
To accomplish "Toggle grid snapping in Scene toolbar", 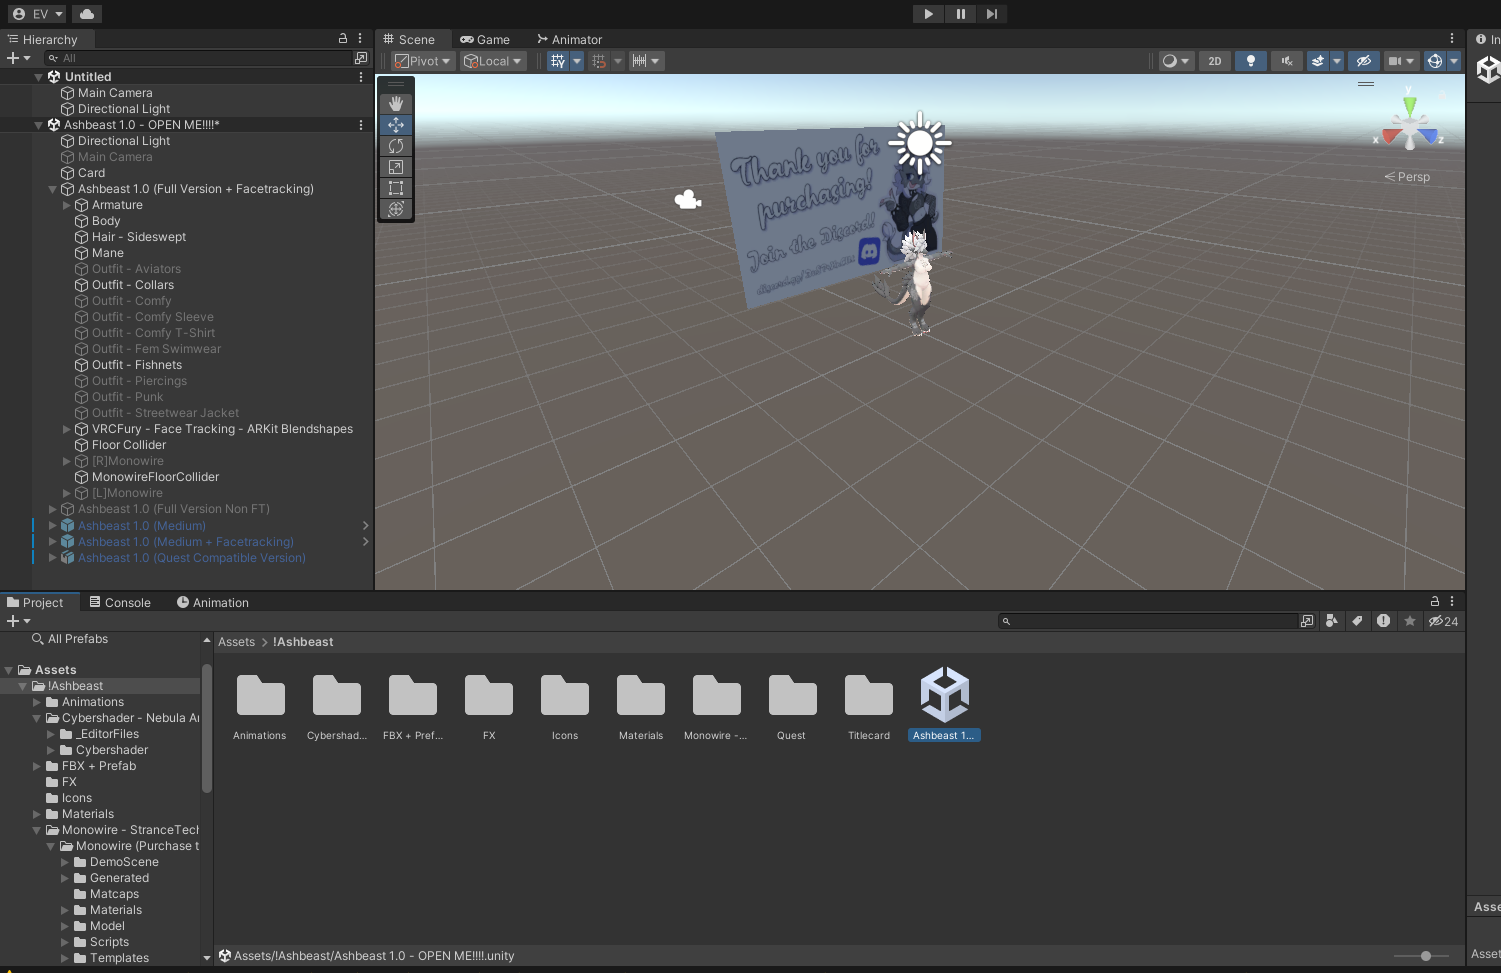I will click(x=599, y=61).
